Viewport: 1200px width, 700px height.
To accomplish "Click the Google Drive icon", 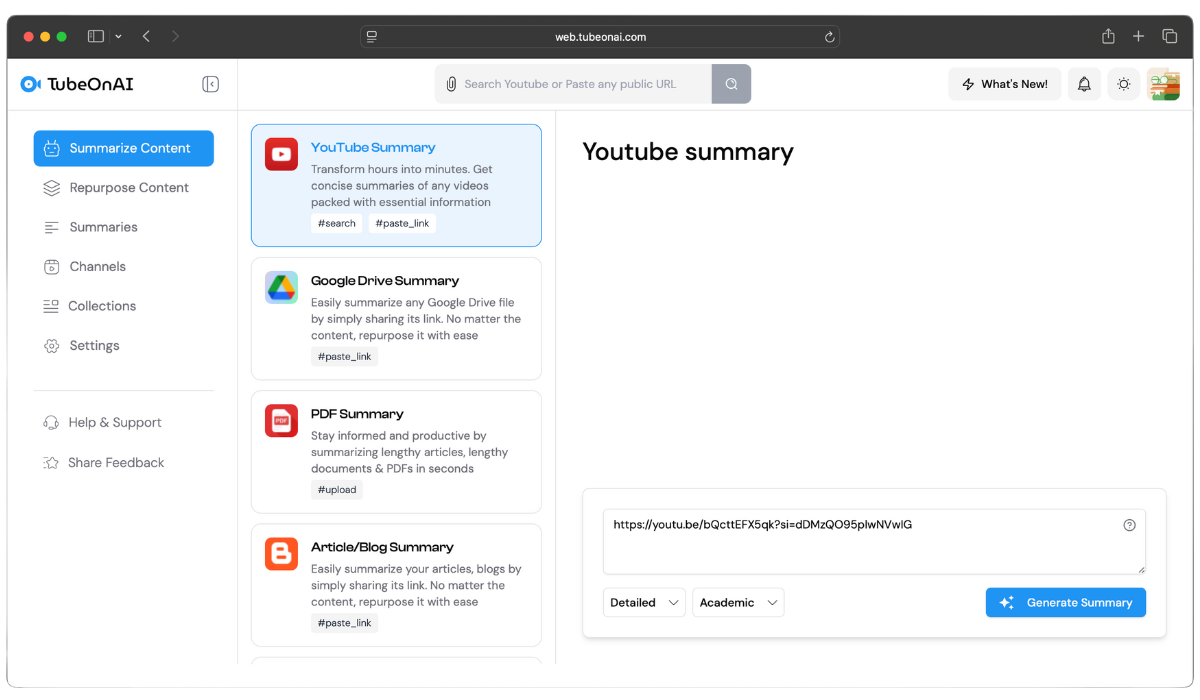I will tap(281, 288).
